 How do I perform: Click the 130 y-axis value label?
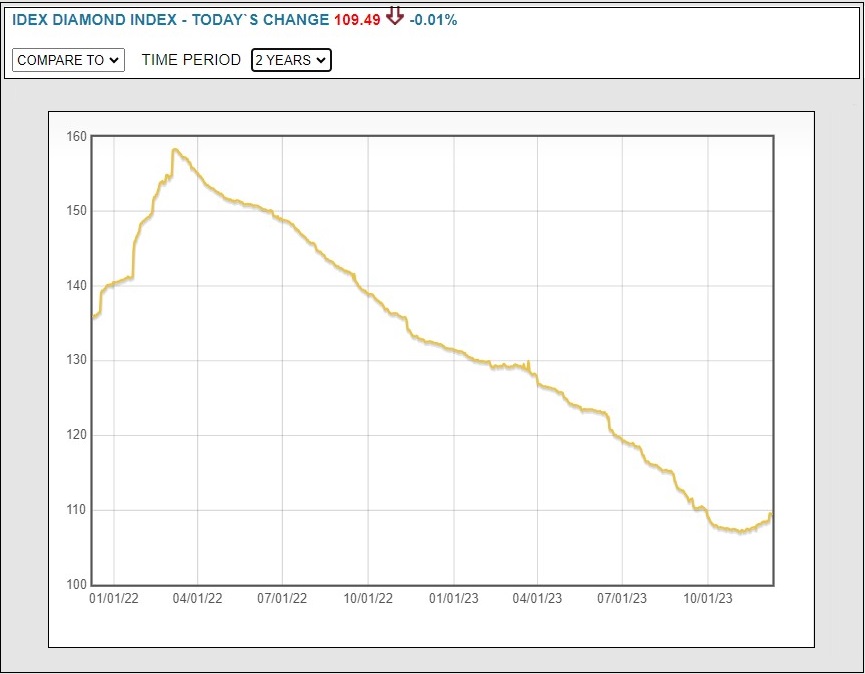pyautogui.click(x=77, y=360)
